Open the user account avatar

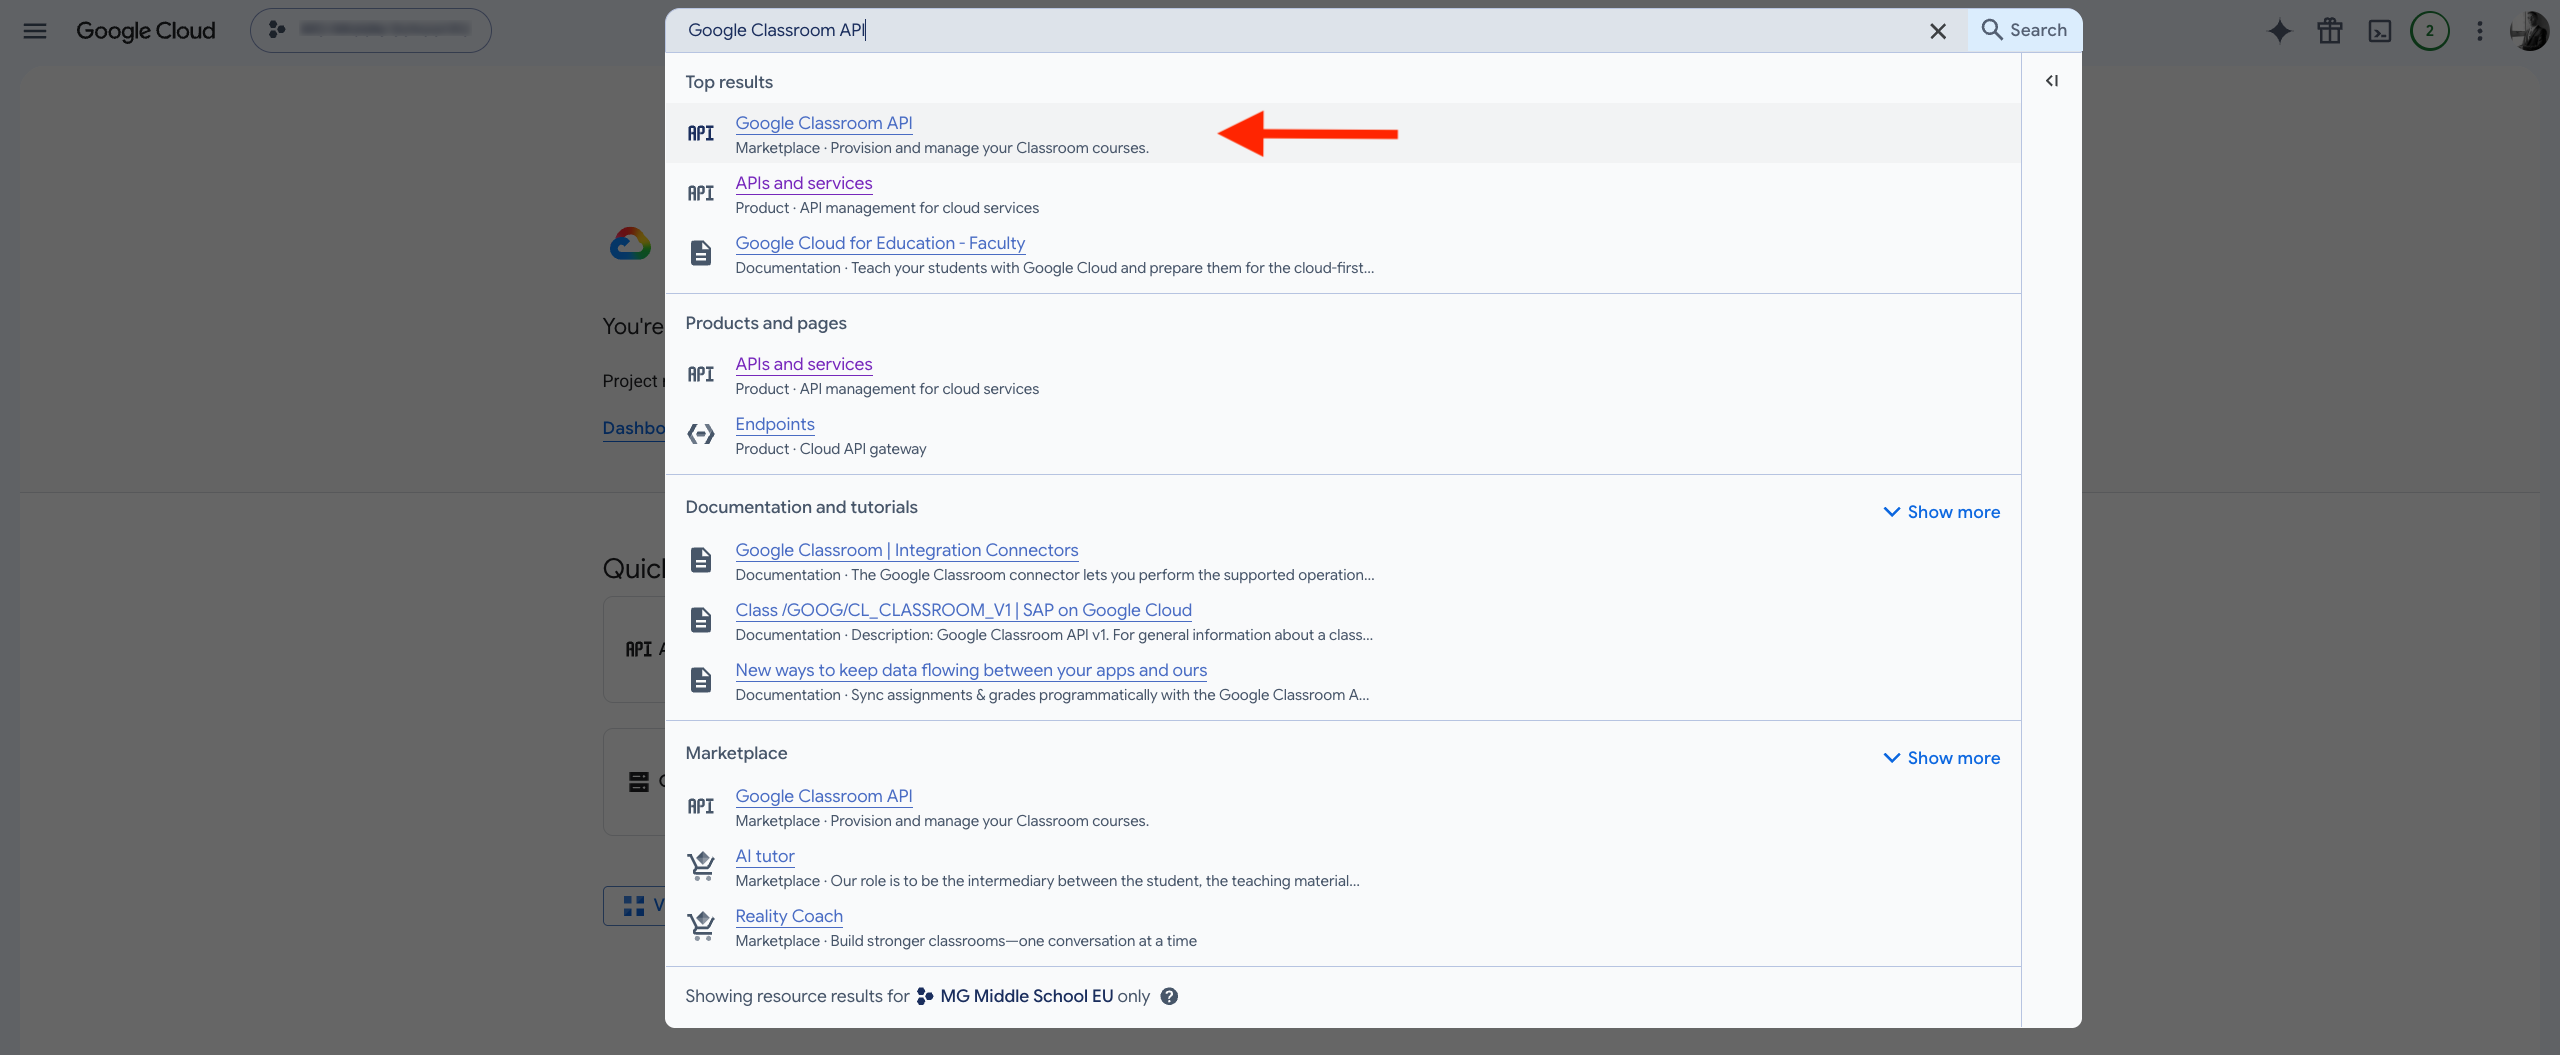click(x=2529, y=31)
